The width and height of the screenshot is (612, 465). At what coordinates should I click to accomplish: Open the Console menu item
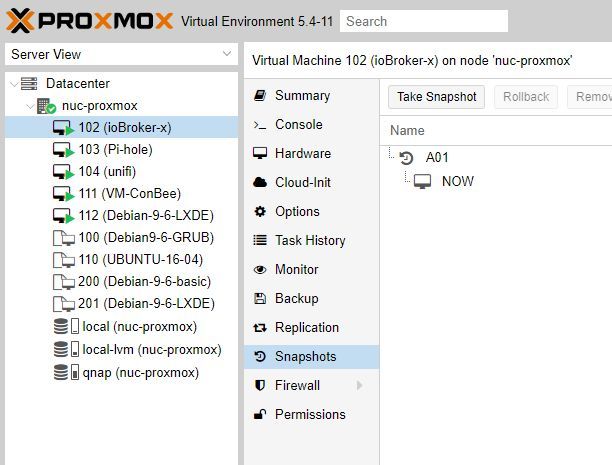pos(298,125)
